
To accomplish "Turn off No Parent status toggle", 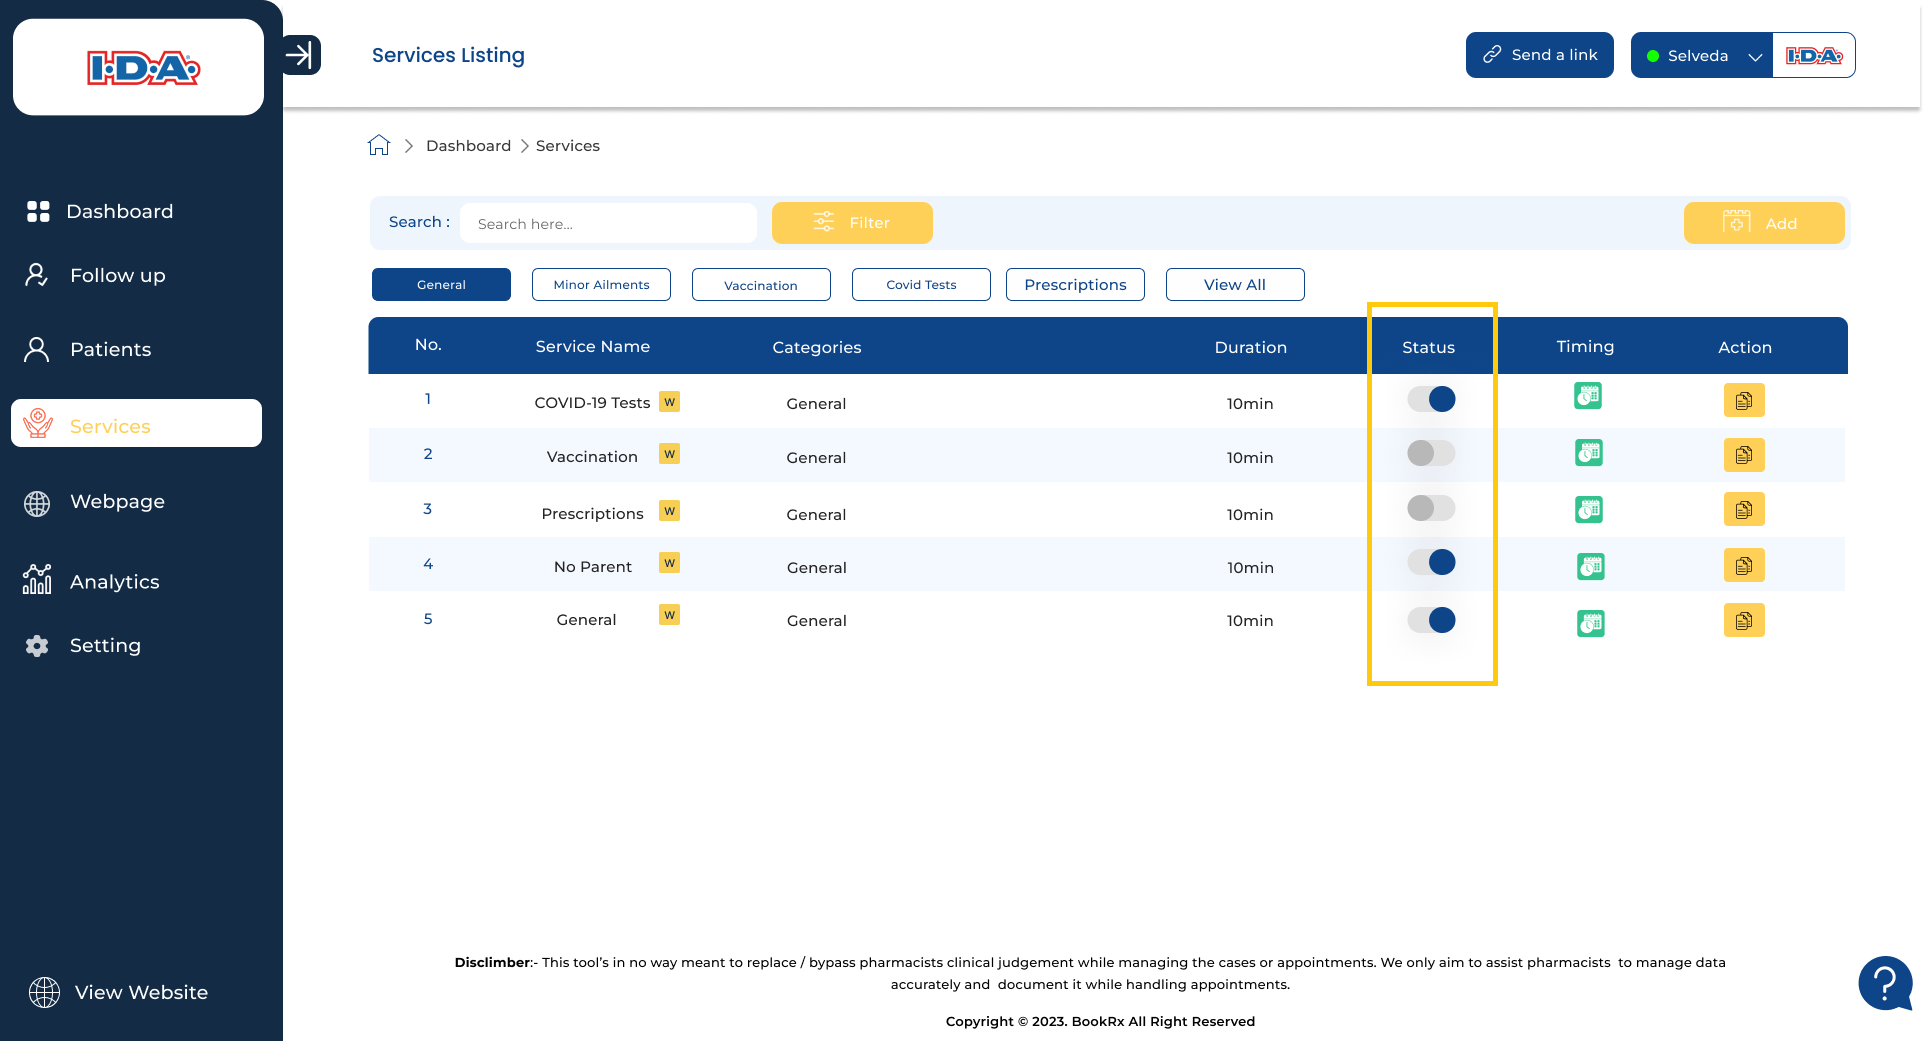I will point(1431,563).
